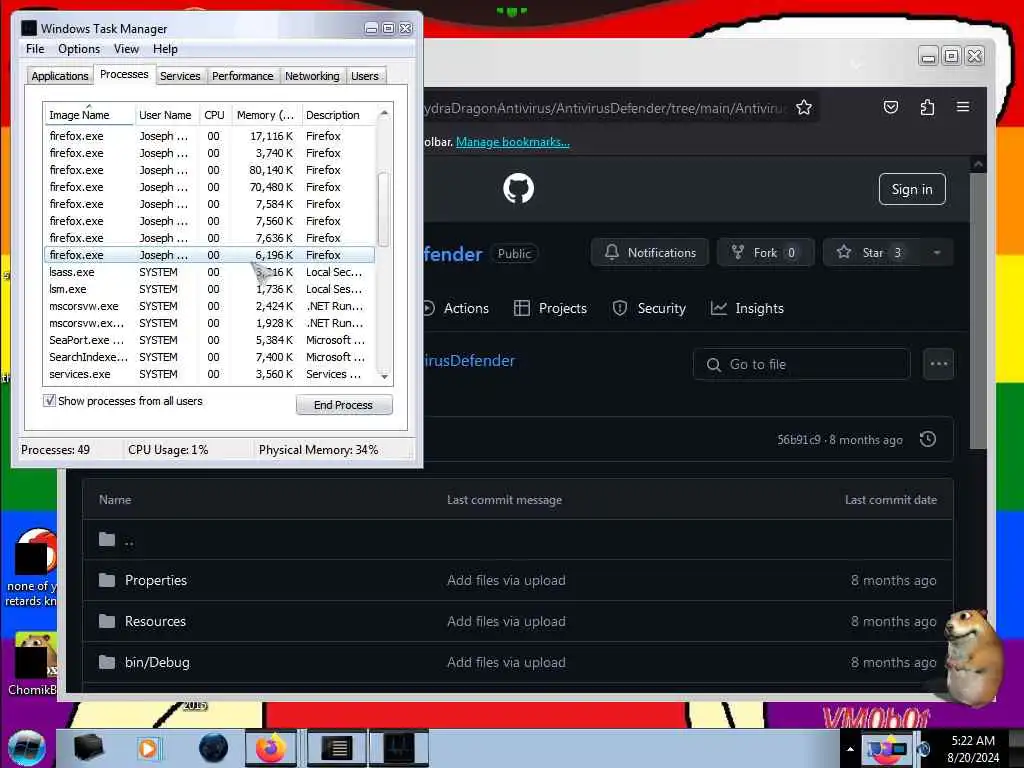This screenshot has width=1024, height=768.
Task: Click the taskbar clock showing 5:22 AM
Action: tap(973, 749)
